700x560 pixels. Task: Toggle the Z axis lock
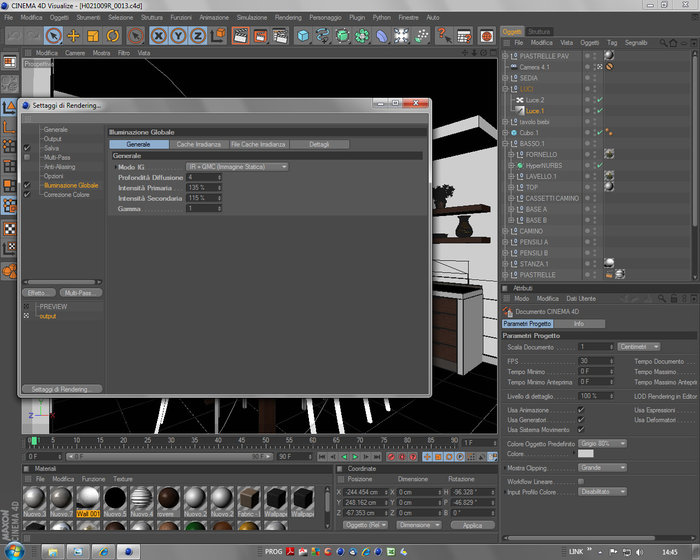pyautogui.click(x=198, y=36)
